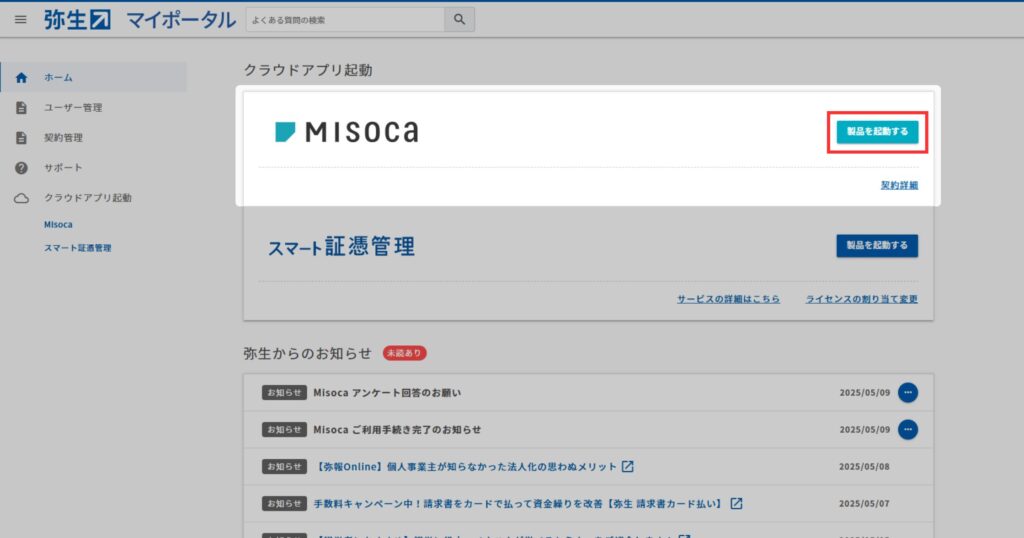Viewport: 1024px width, 538px height.
Task: Open the hamburger menu icon
Action: point(21,20)
